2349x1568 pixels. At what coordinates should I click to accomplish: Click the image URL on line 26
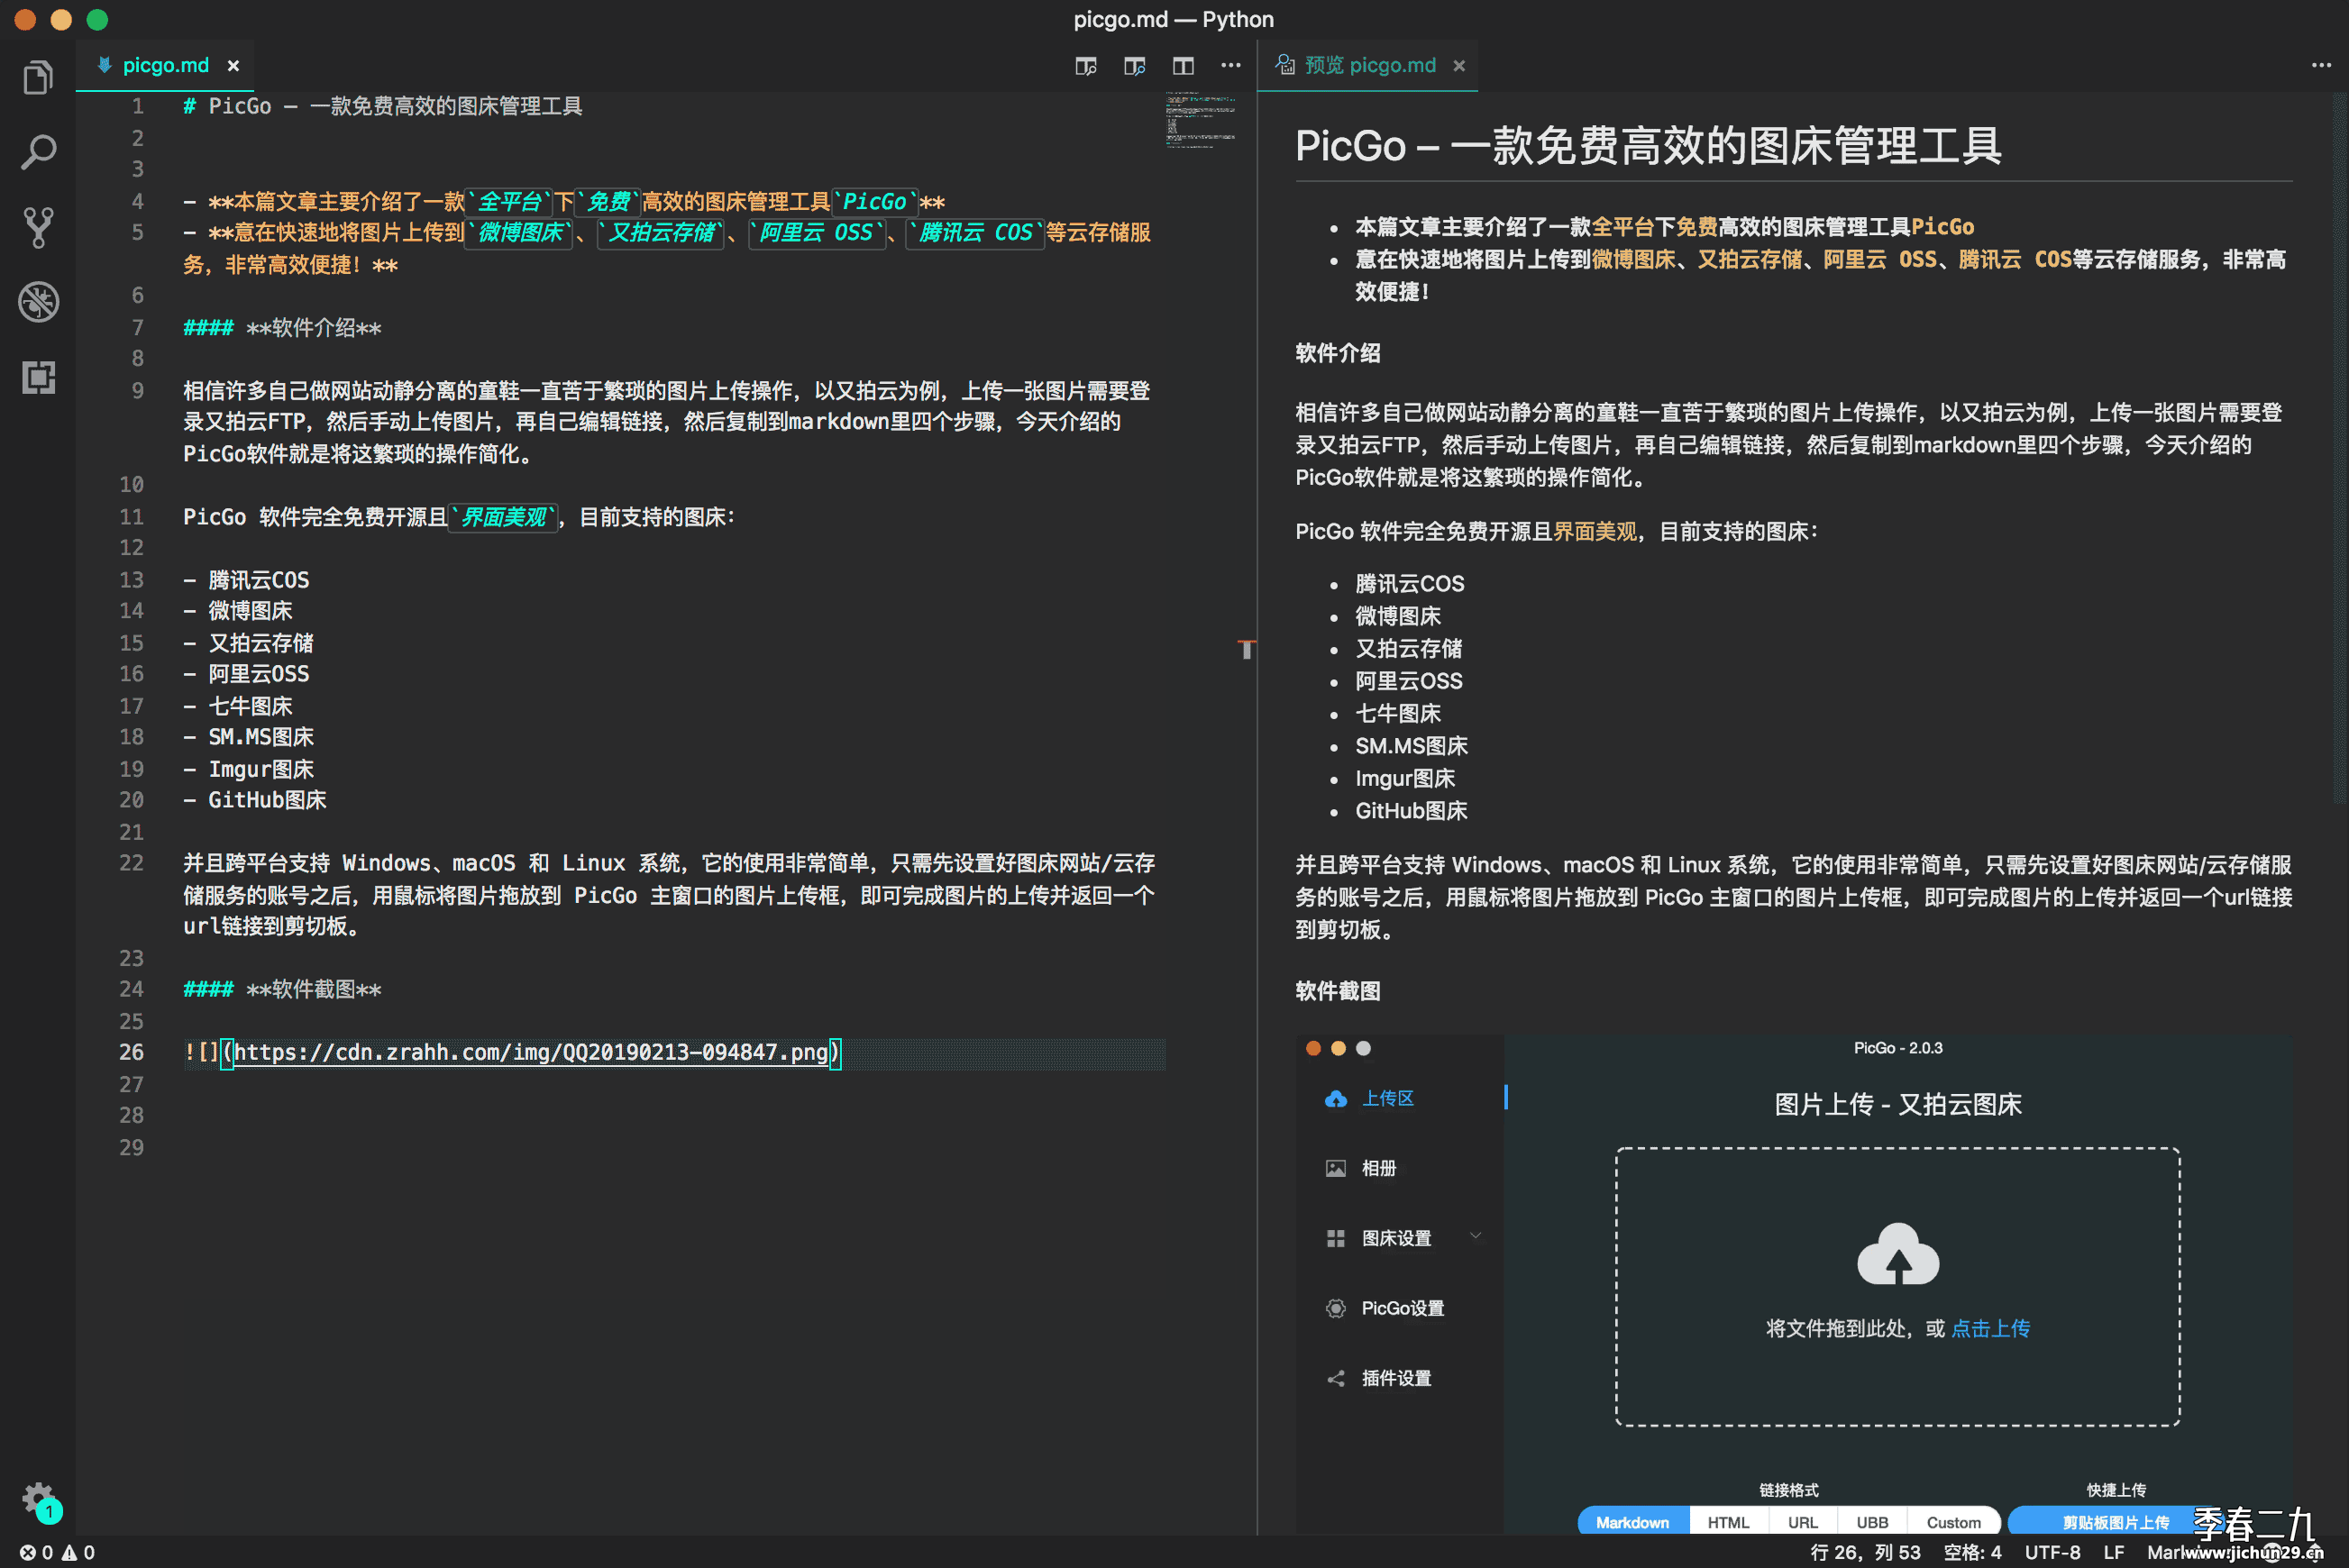tap(531, 1052)
